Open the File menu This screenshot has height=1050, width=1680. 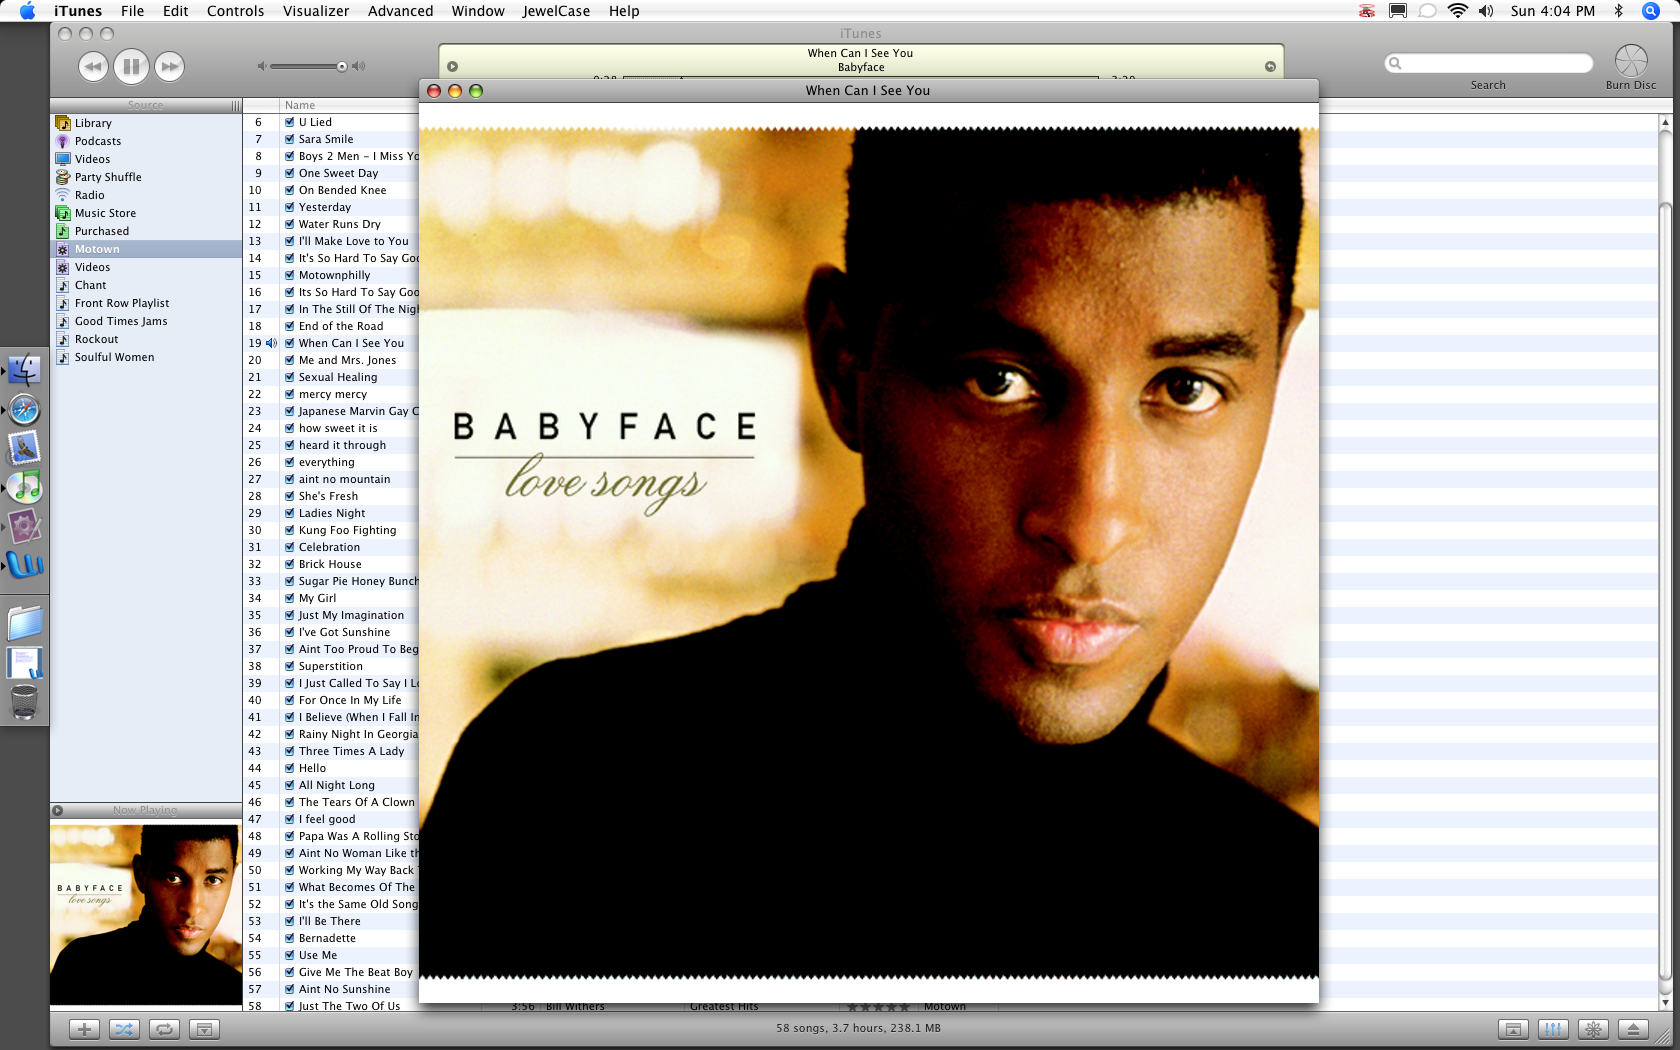[x=132, y=11]
